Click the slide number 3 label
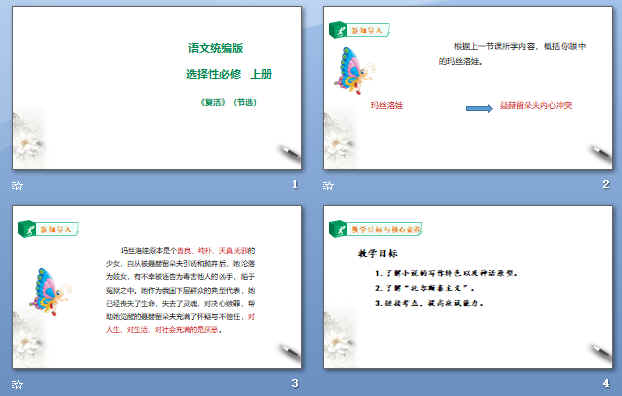The width and height of the screenshot is (622, 396). coord(294,383)
